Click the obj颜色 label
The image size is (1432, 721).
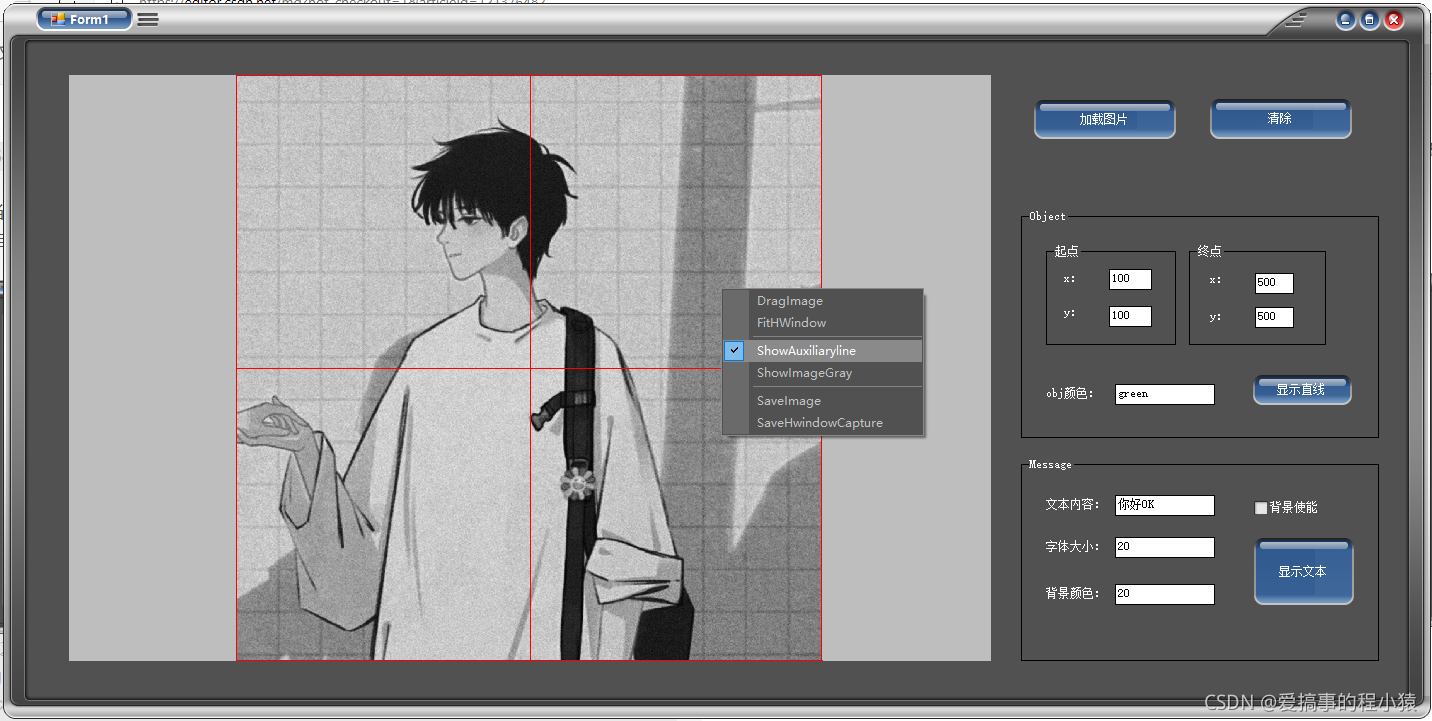(x=1070, y=394)
